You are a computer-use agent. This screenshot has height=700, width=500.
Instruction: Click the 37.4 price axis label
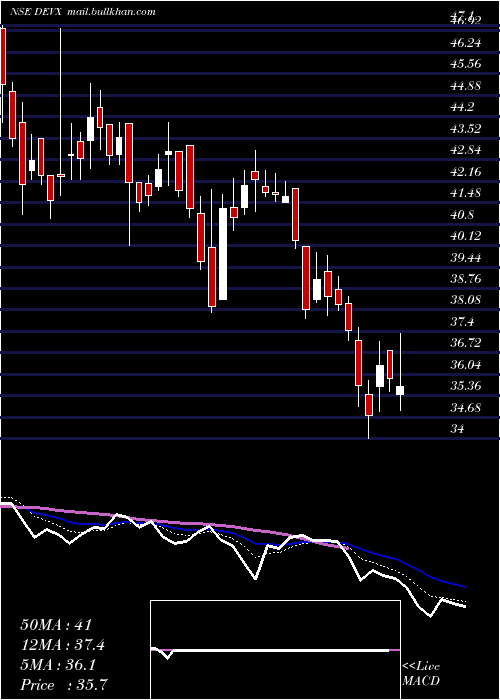[460, 322]
